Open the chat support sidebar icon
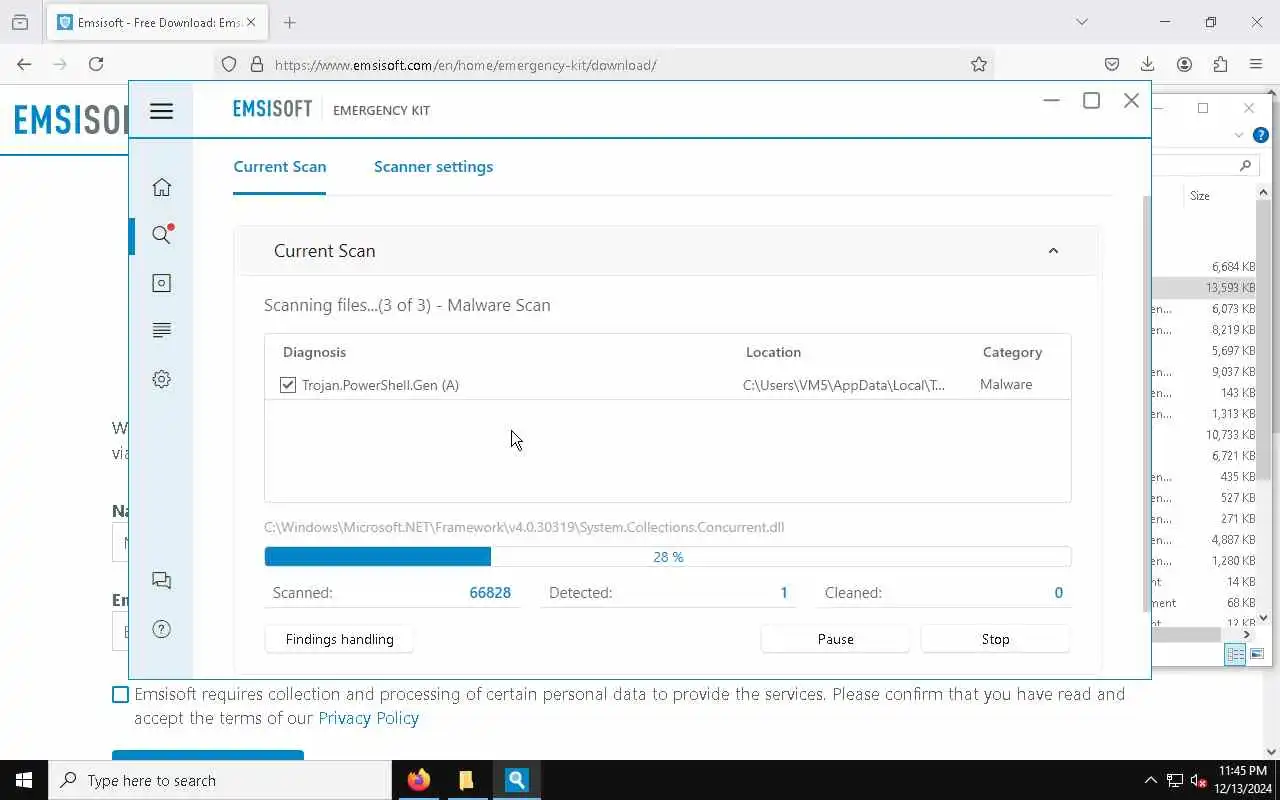 161,581
